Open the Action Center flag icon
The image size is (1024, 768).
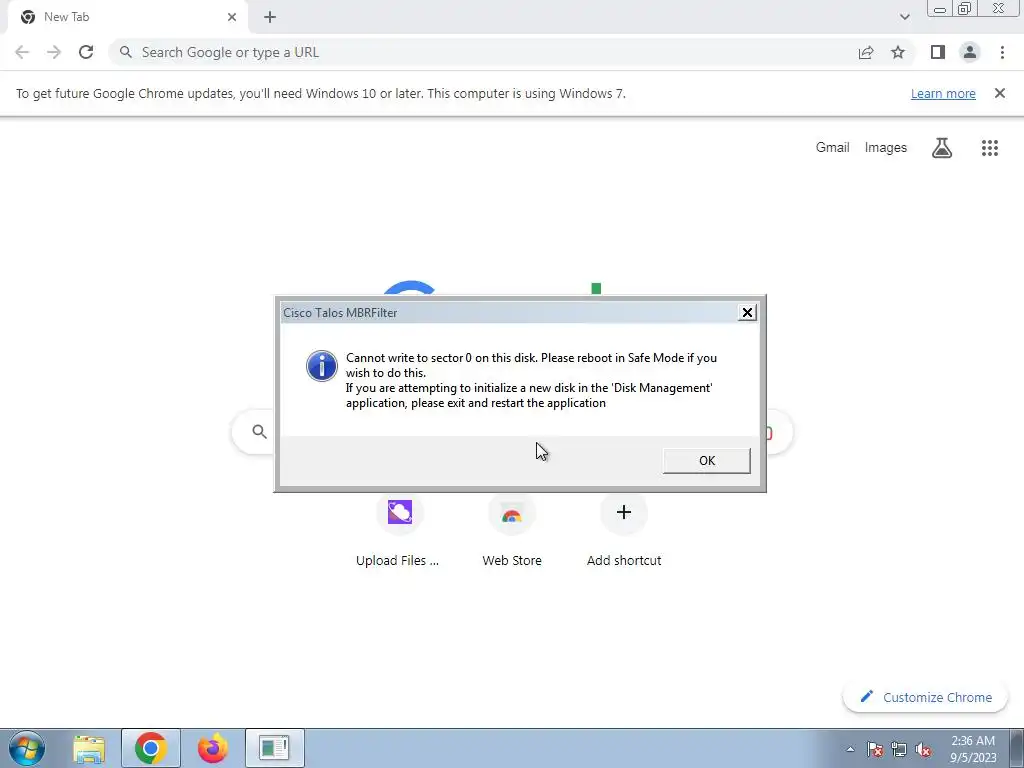pos(875,749)
